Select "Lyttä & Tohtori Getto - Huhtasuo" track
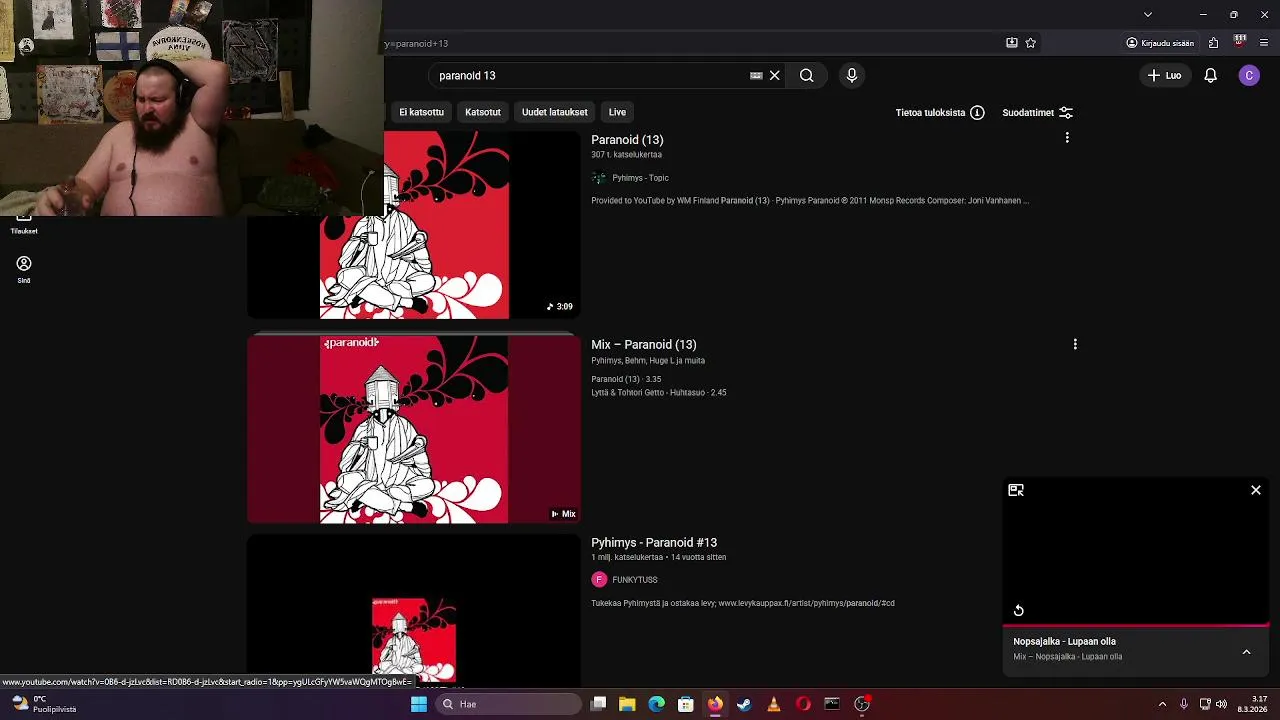 pyautogui.click(x=659, y=393)
